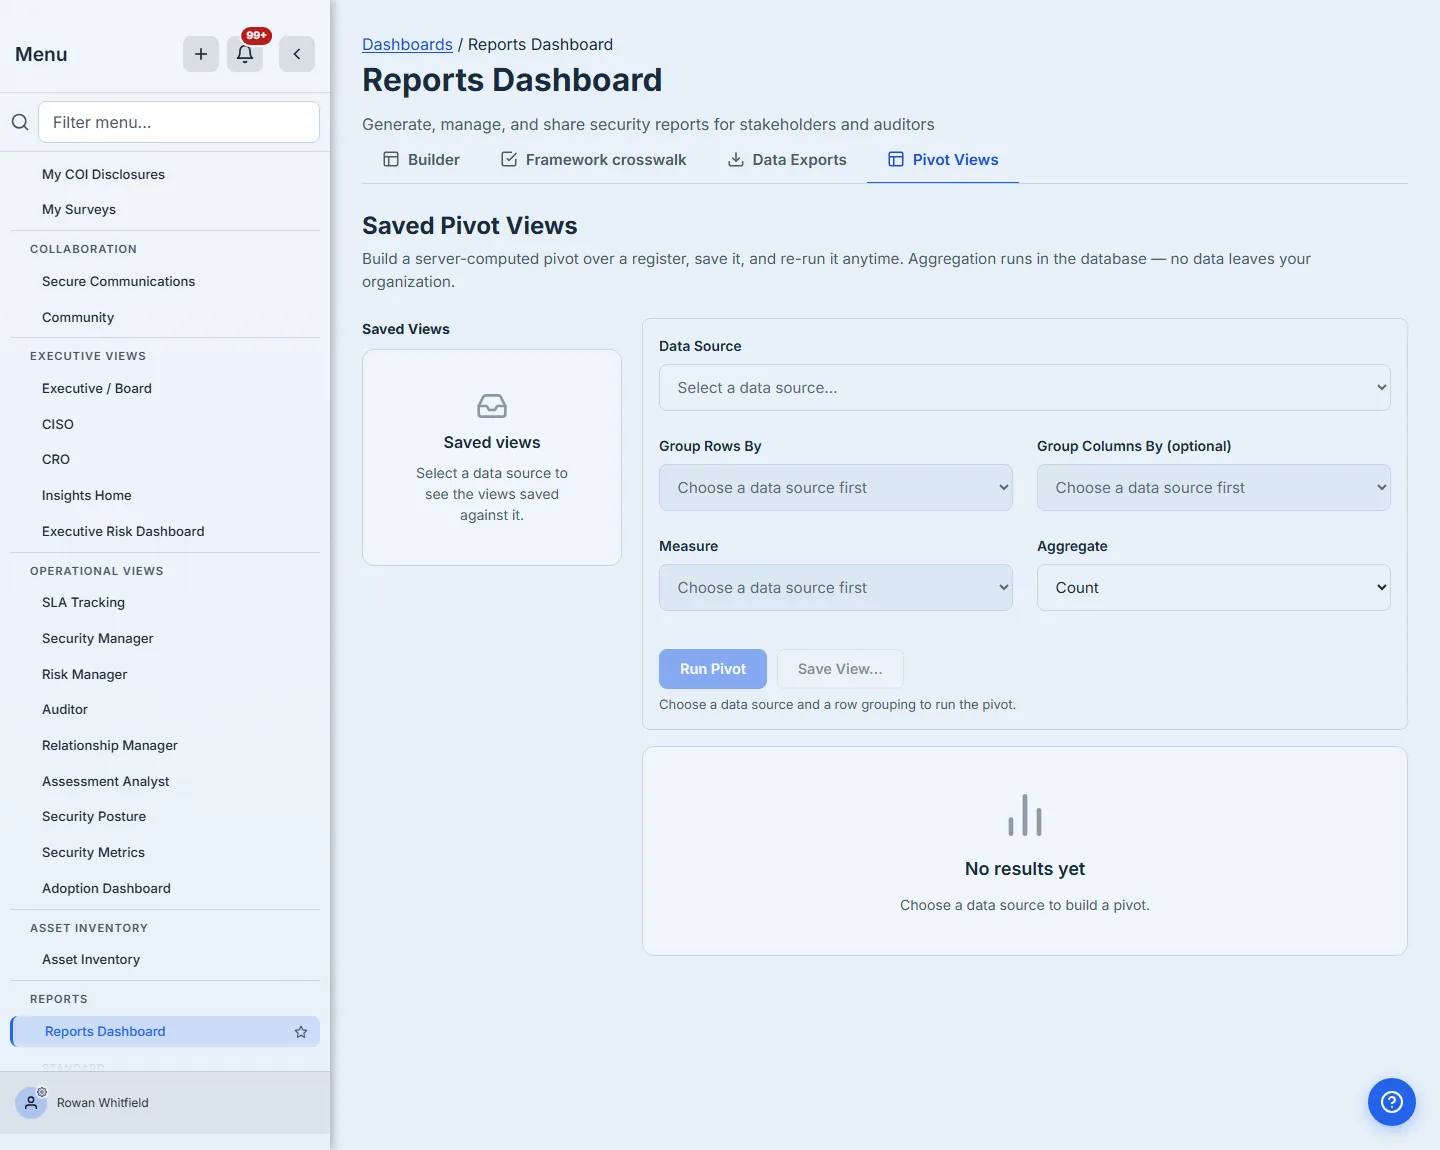The height and width of the screenshot is (1150, 1440).
Task: Open Risk Manager view
Action: [85, 674]
